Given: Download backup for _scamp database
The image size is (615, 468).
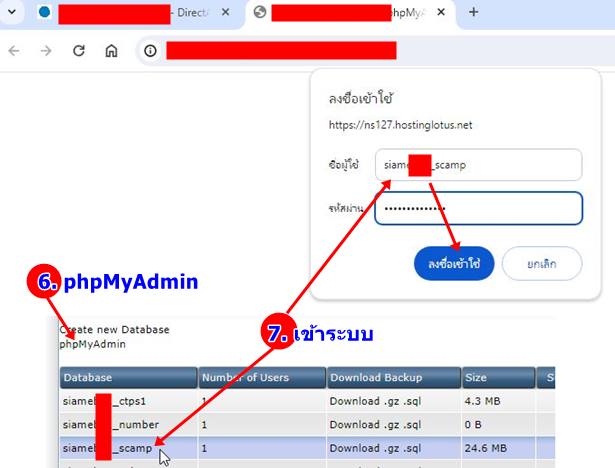Looking at the screenshot, I should 375,448.
